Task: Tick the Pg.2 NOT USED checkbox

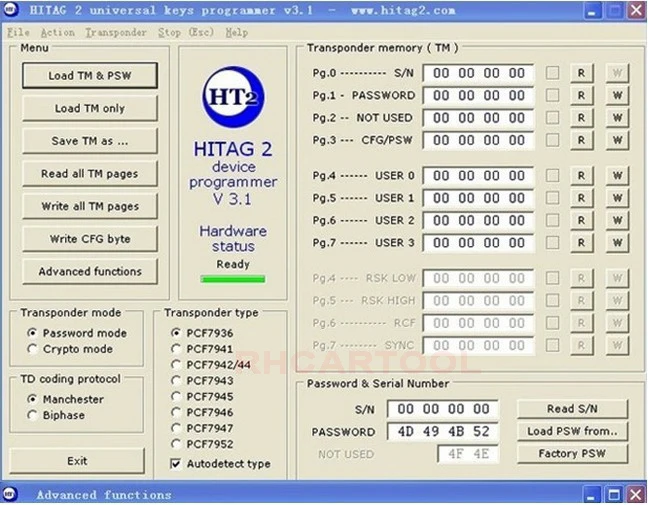Action: pos(553,118)
